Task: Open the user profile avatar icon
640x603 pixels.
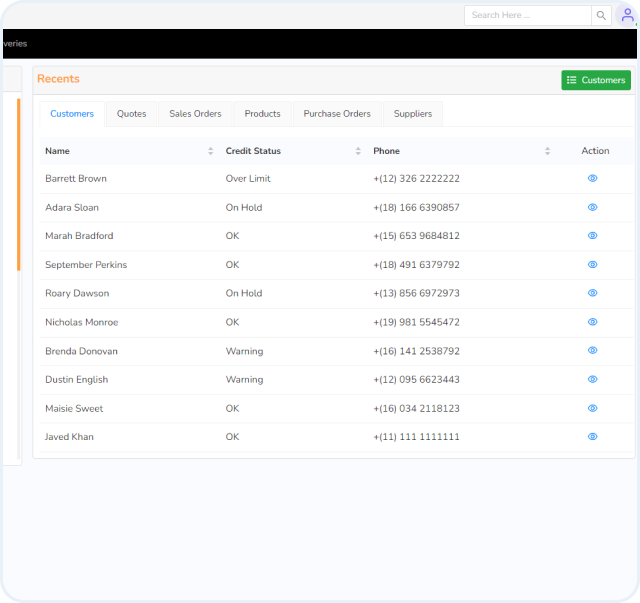Action: (627, 15)
